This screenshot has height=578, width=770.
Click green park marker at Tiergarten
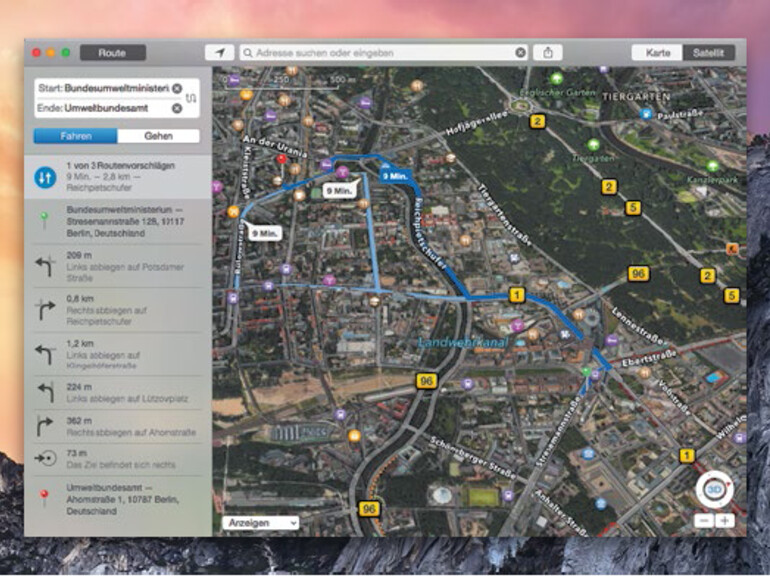point(593,144)
